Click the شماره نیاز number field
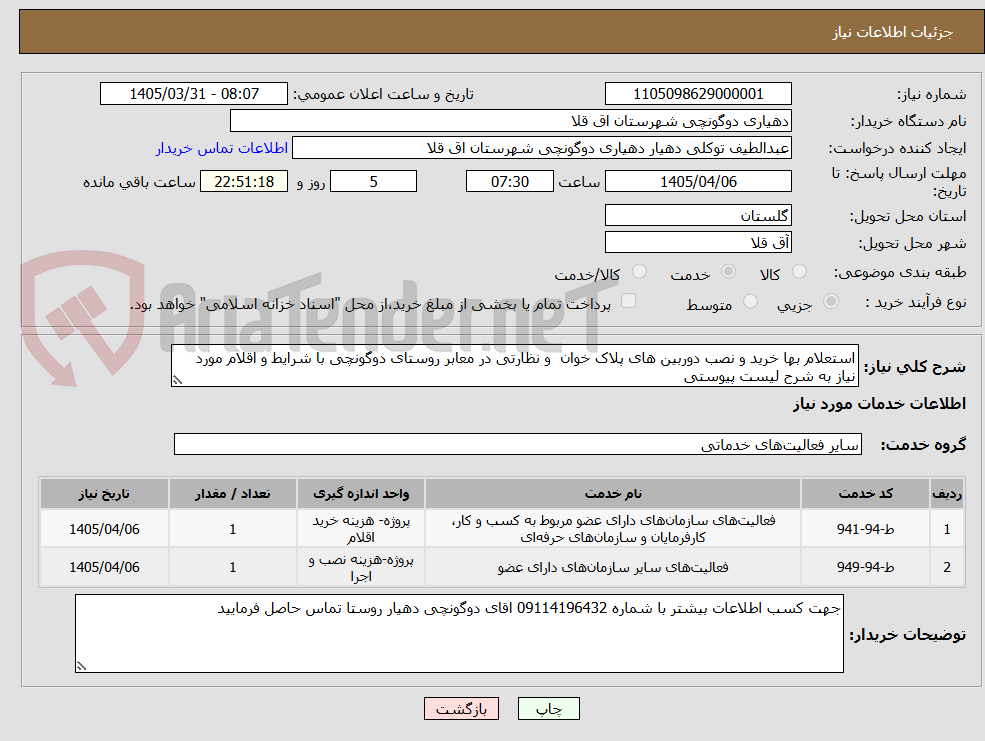The width and height of the screenshot is (985, 741). (698, 94)
